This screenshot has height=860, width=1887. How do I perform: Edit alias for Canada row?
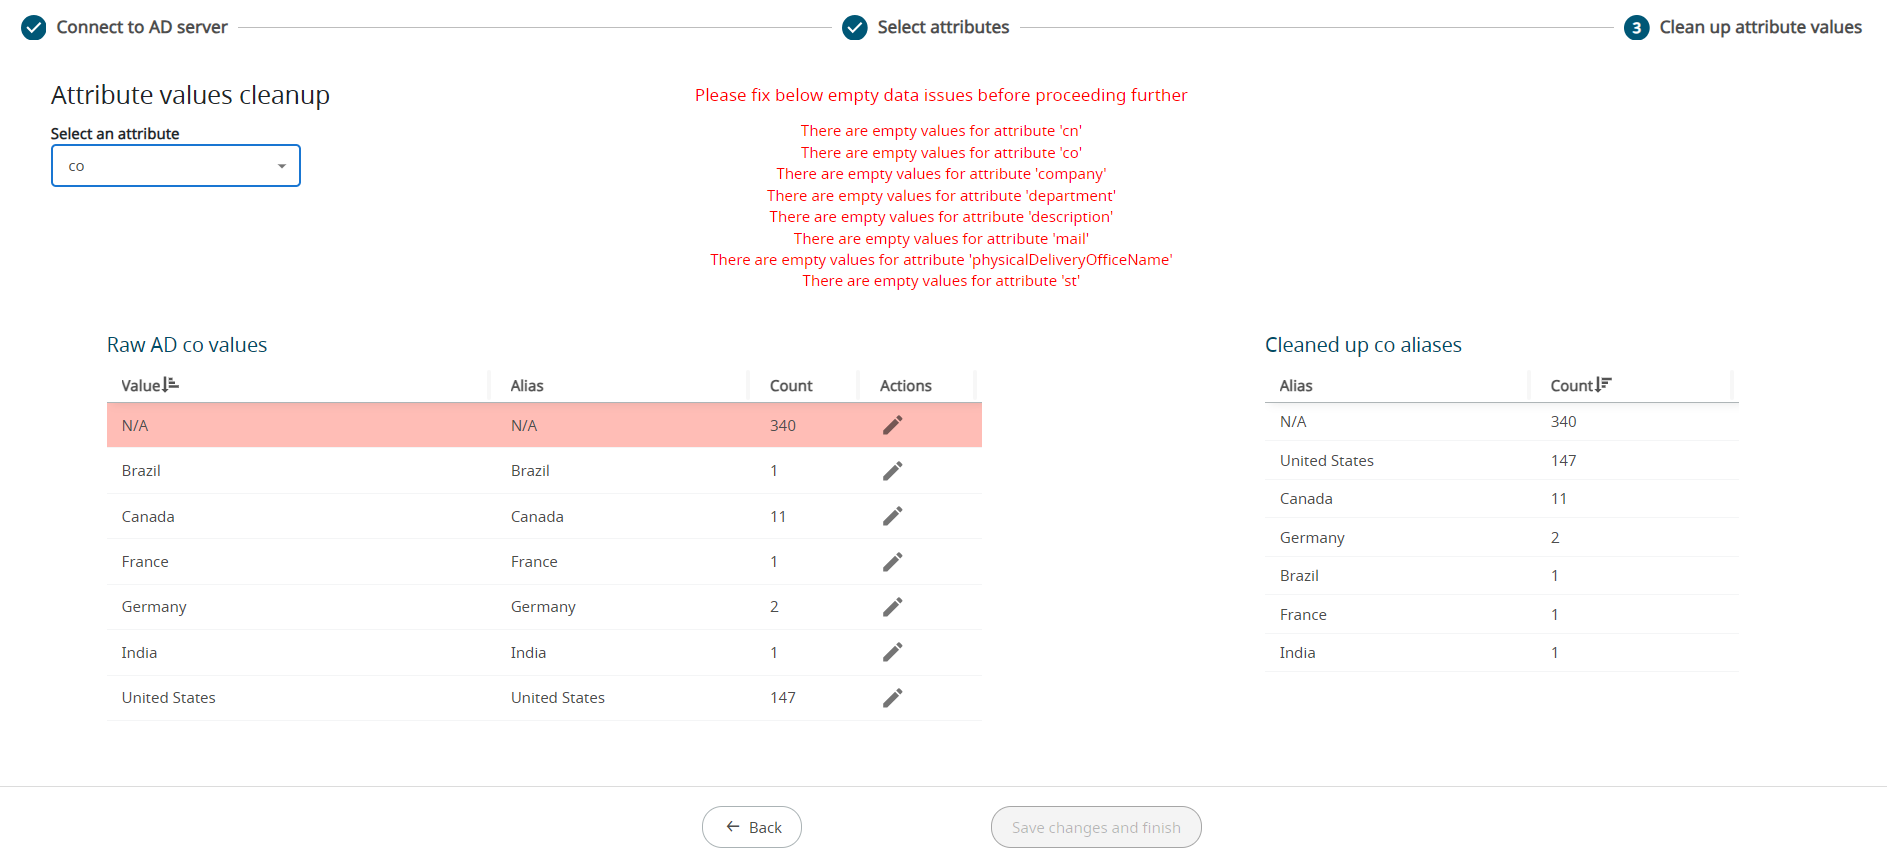click(x=892, y=516)
